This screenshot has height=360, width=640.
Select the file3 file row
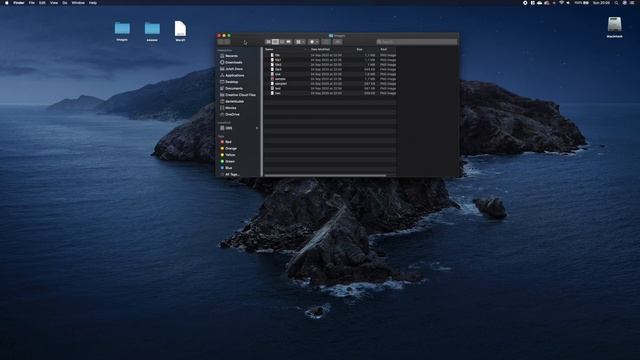tap(330, 69)
